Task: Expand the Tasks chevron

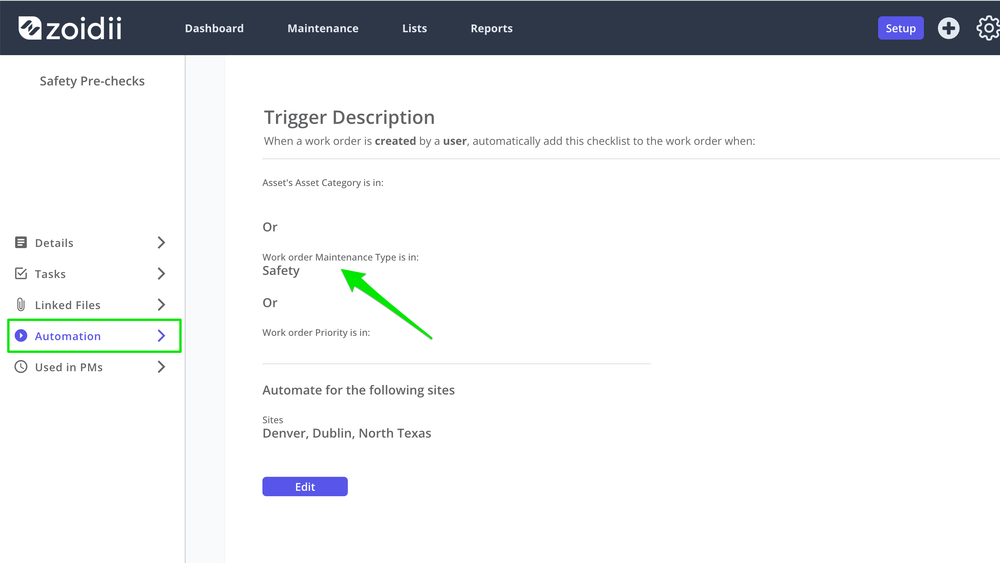Action: (161, 274)
